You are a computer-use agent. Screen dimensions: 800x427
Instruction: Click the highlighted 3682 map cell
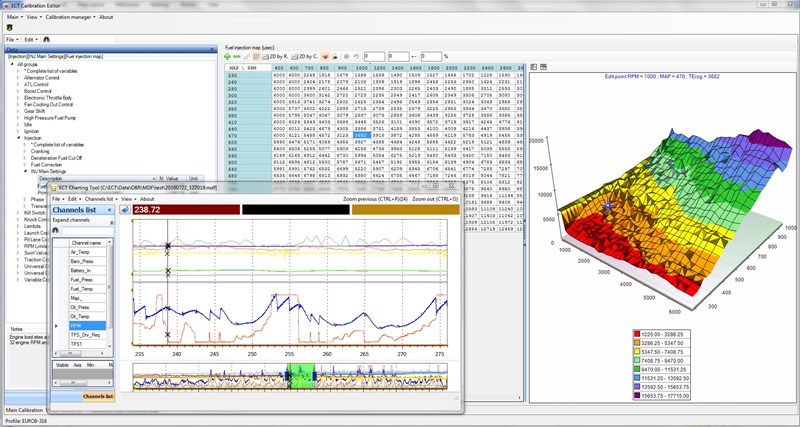pos(361,135)
